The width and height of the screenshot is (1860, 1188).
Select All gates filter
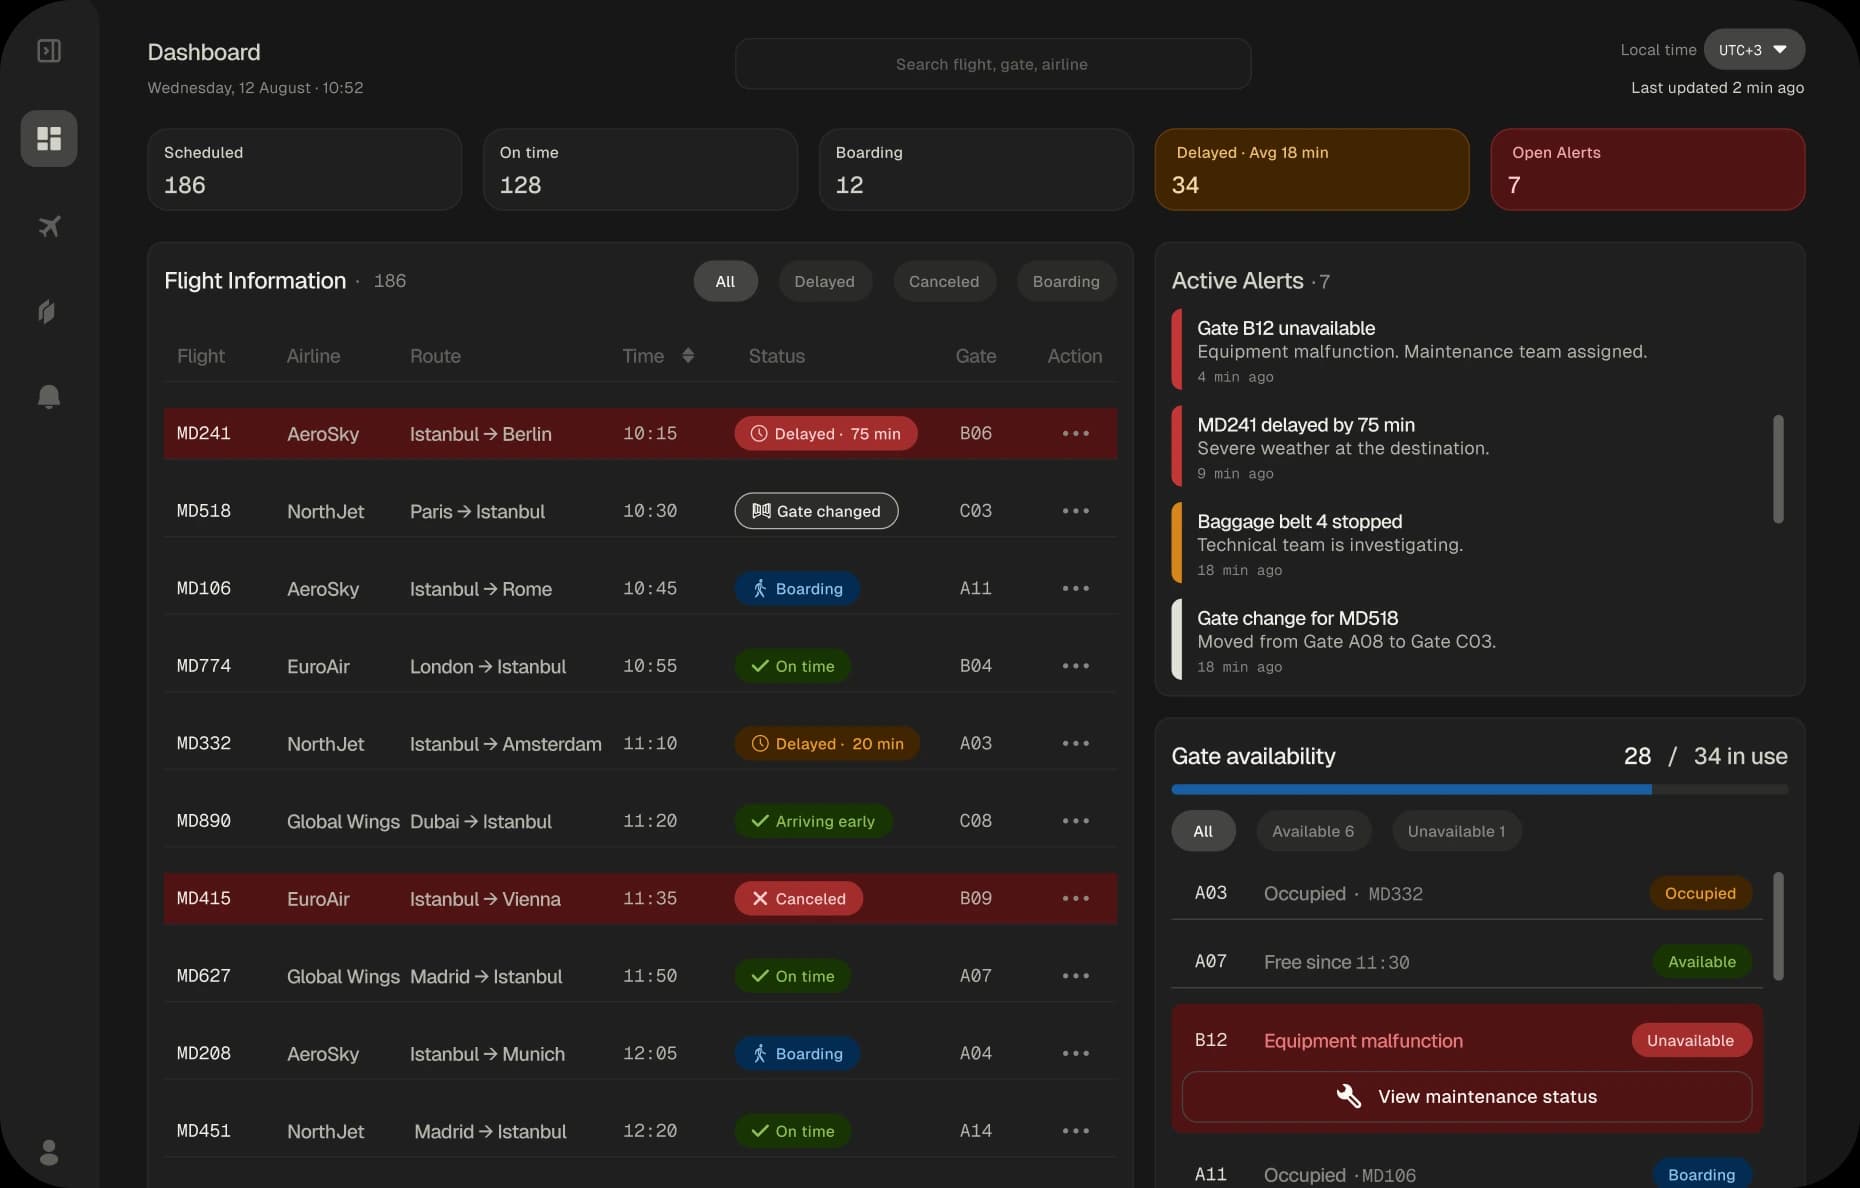pos(1203,831)
